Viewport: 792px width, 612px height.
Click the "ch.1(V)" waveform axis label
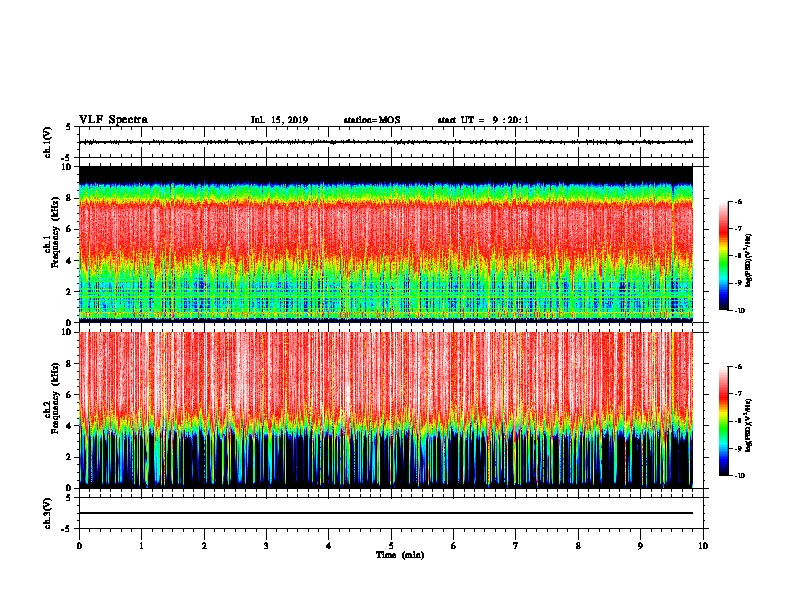tap(48, 142)
